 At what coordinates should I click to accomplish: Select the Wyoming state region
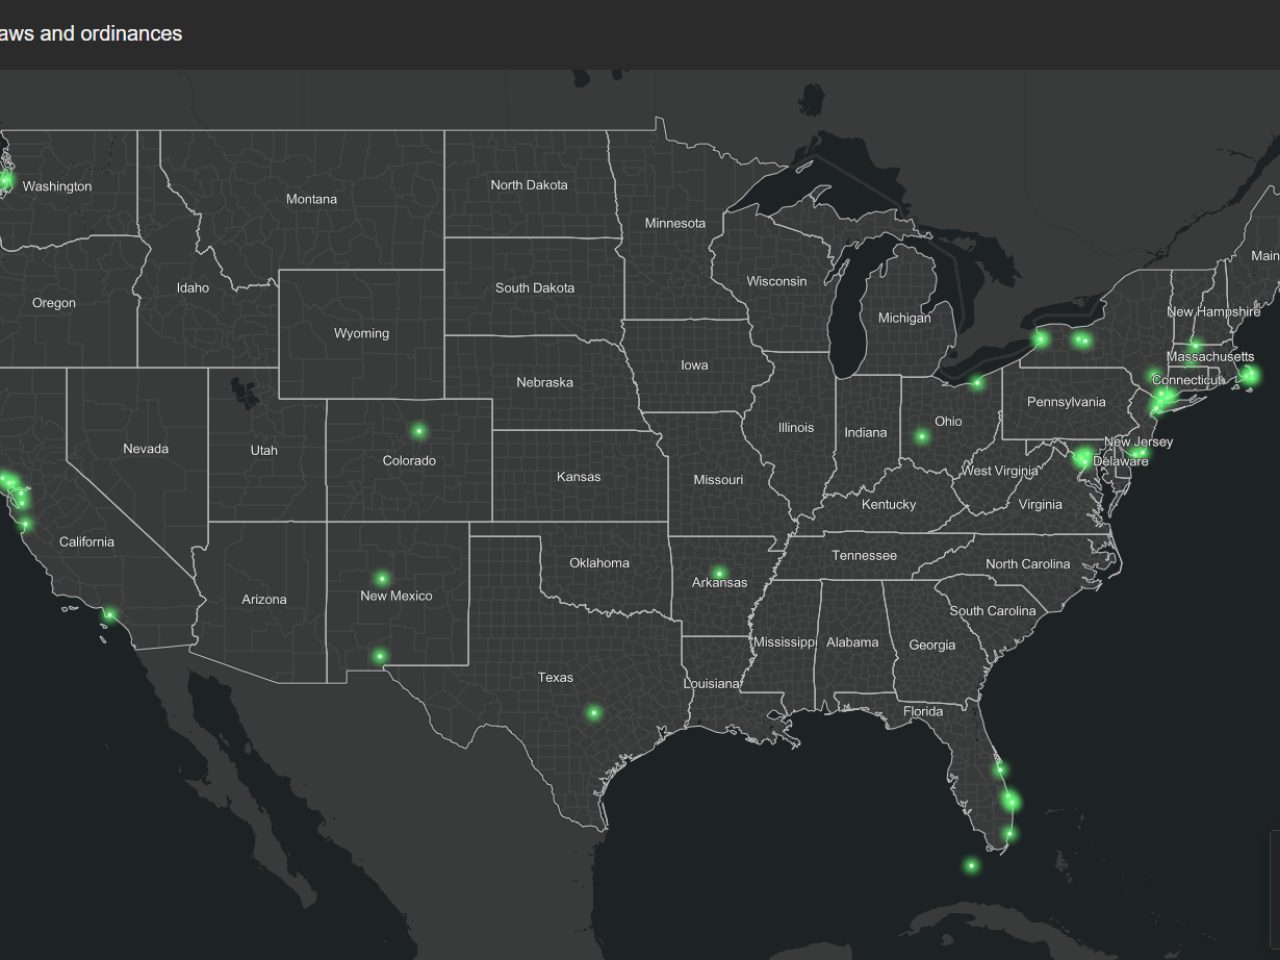[362, 332]
